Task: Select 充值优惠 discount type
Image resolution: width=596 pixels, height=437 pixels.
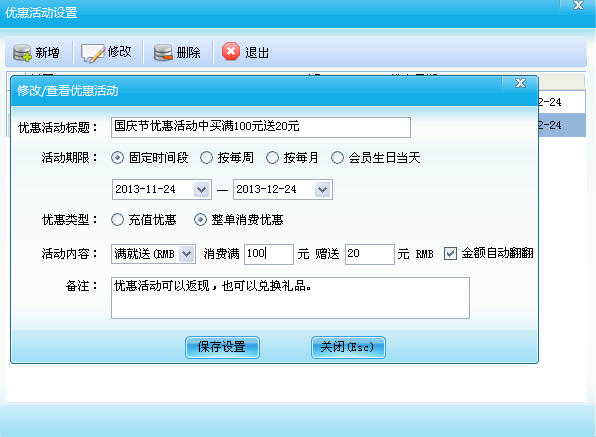Action: coord(117,220)
